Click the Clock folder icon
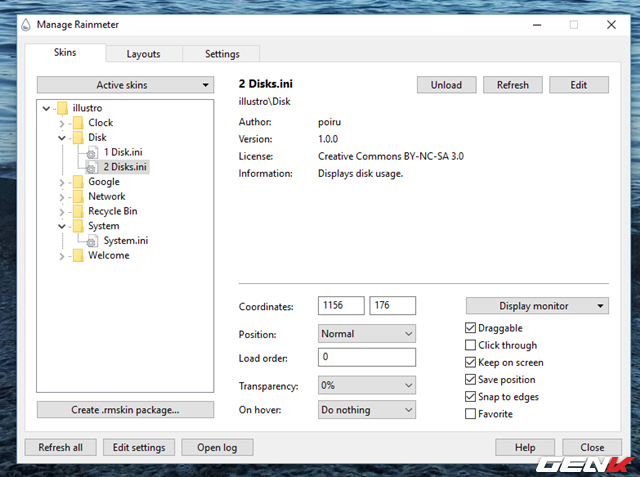 click(x=78, y=123)
